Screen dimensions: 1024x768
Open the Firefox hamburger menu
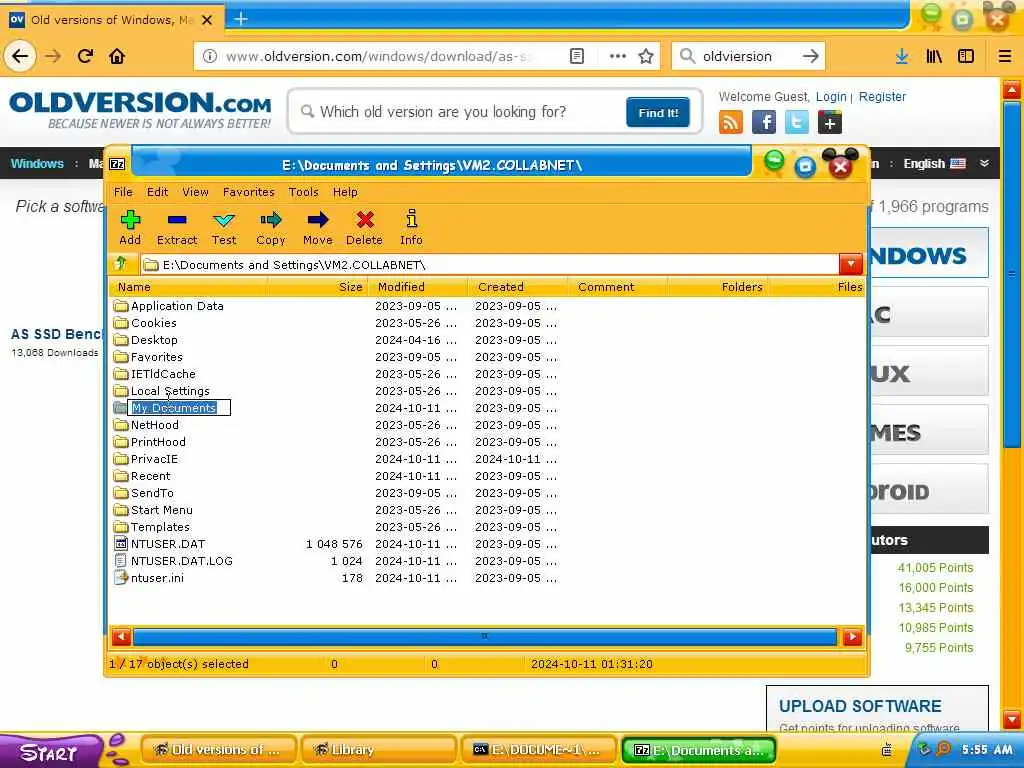(1005, 56)
